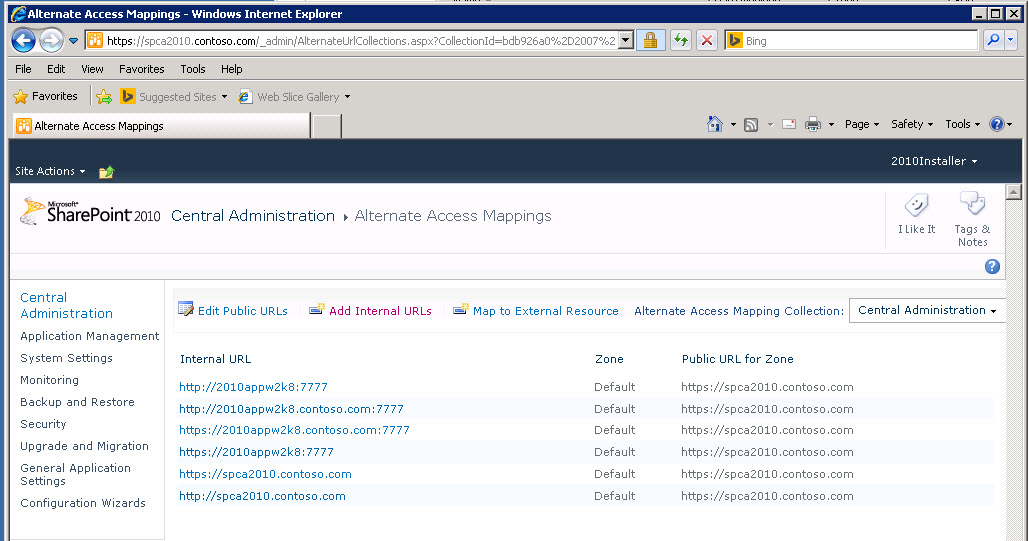Screen dimensions: 1028x541
Task: Click the http://spca2010.contoso.com internal URL
Action: [262, 496]
